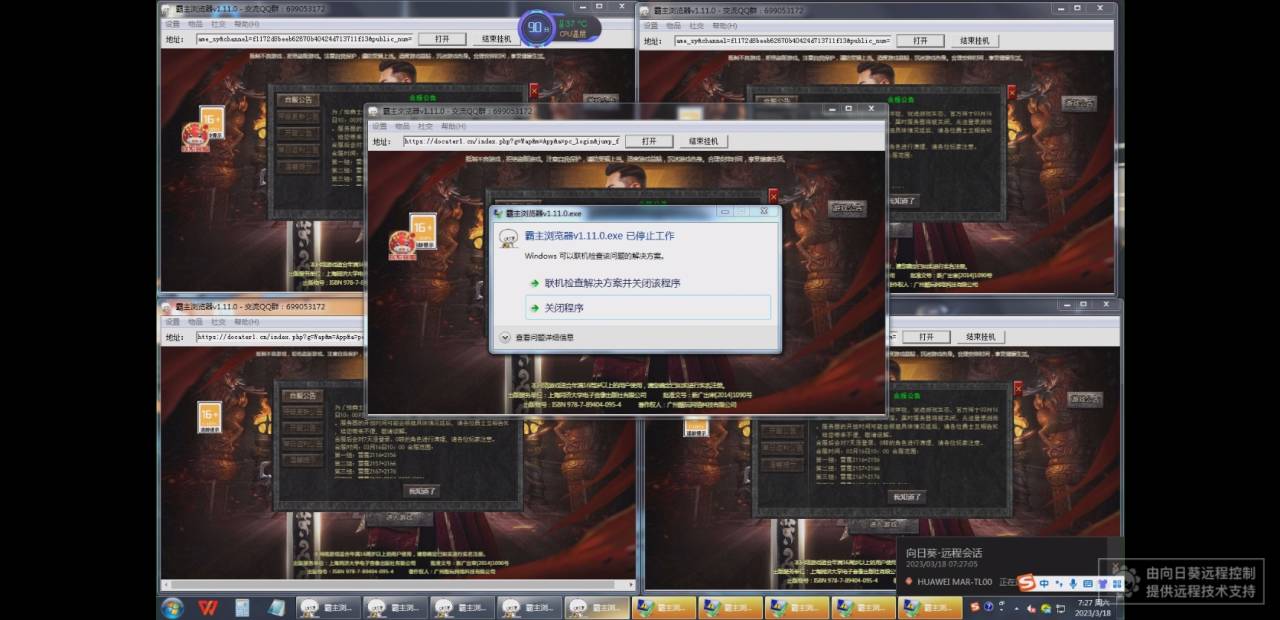Click 打开 button in top-left window
This screenshot has height=620, width=1280.
(x=441, y=39)
